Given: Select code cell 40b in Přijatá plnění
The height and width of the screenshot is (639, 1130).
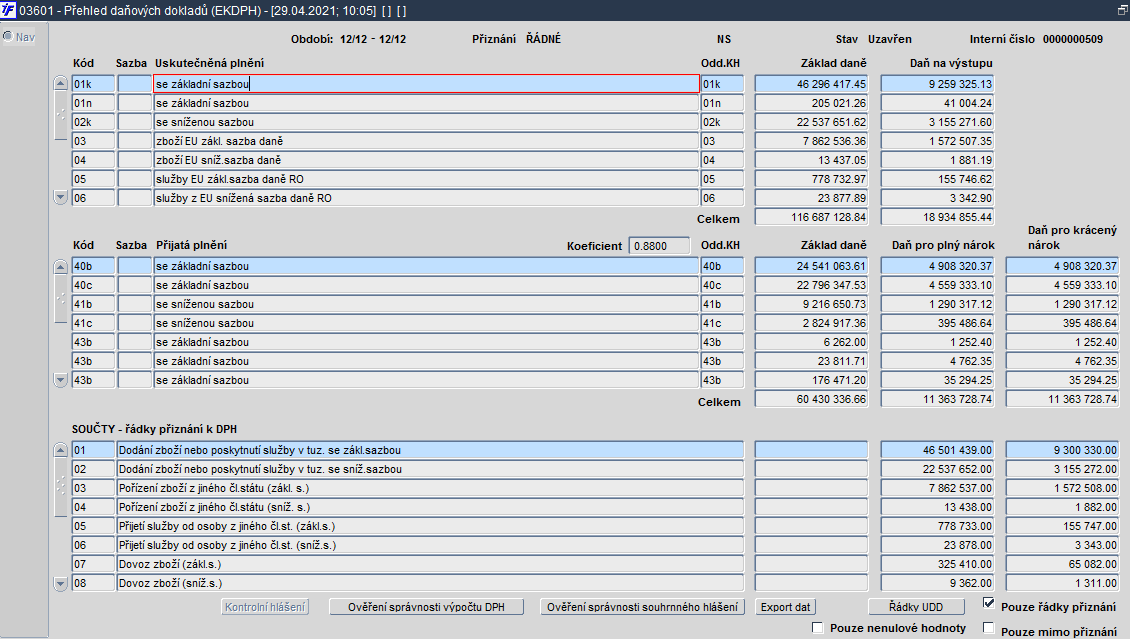Looking at the screenshot, I should click(93, 267).
